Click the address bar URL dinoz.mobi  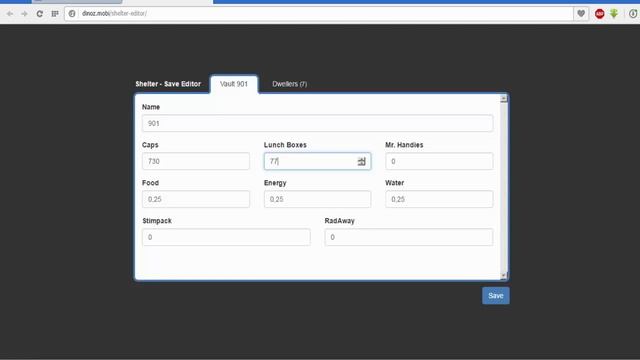pyautogui.click(x=114, y=13)
